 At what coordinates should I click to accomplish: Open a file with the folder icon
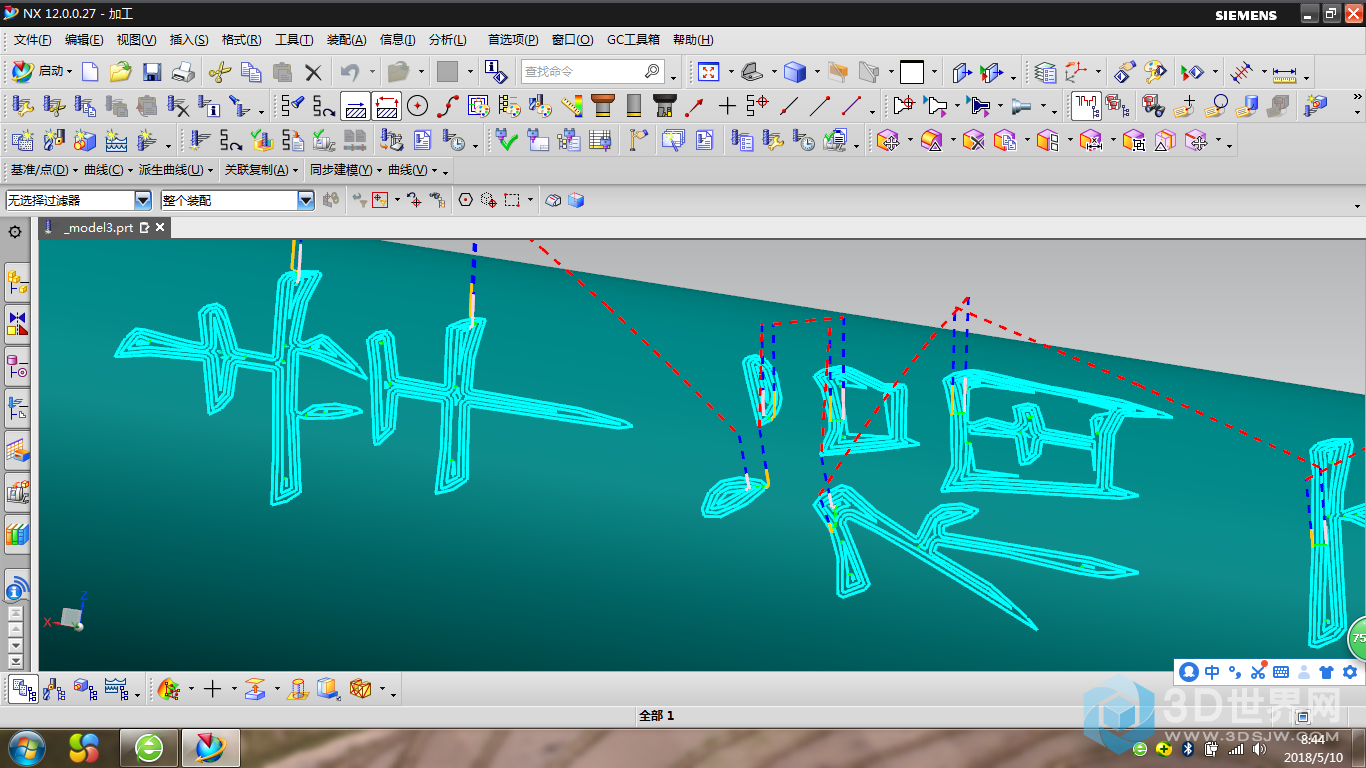(121, 72)
